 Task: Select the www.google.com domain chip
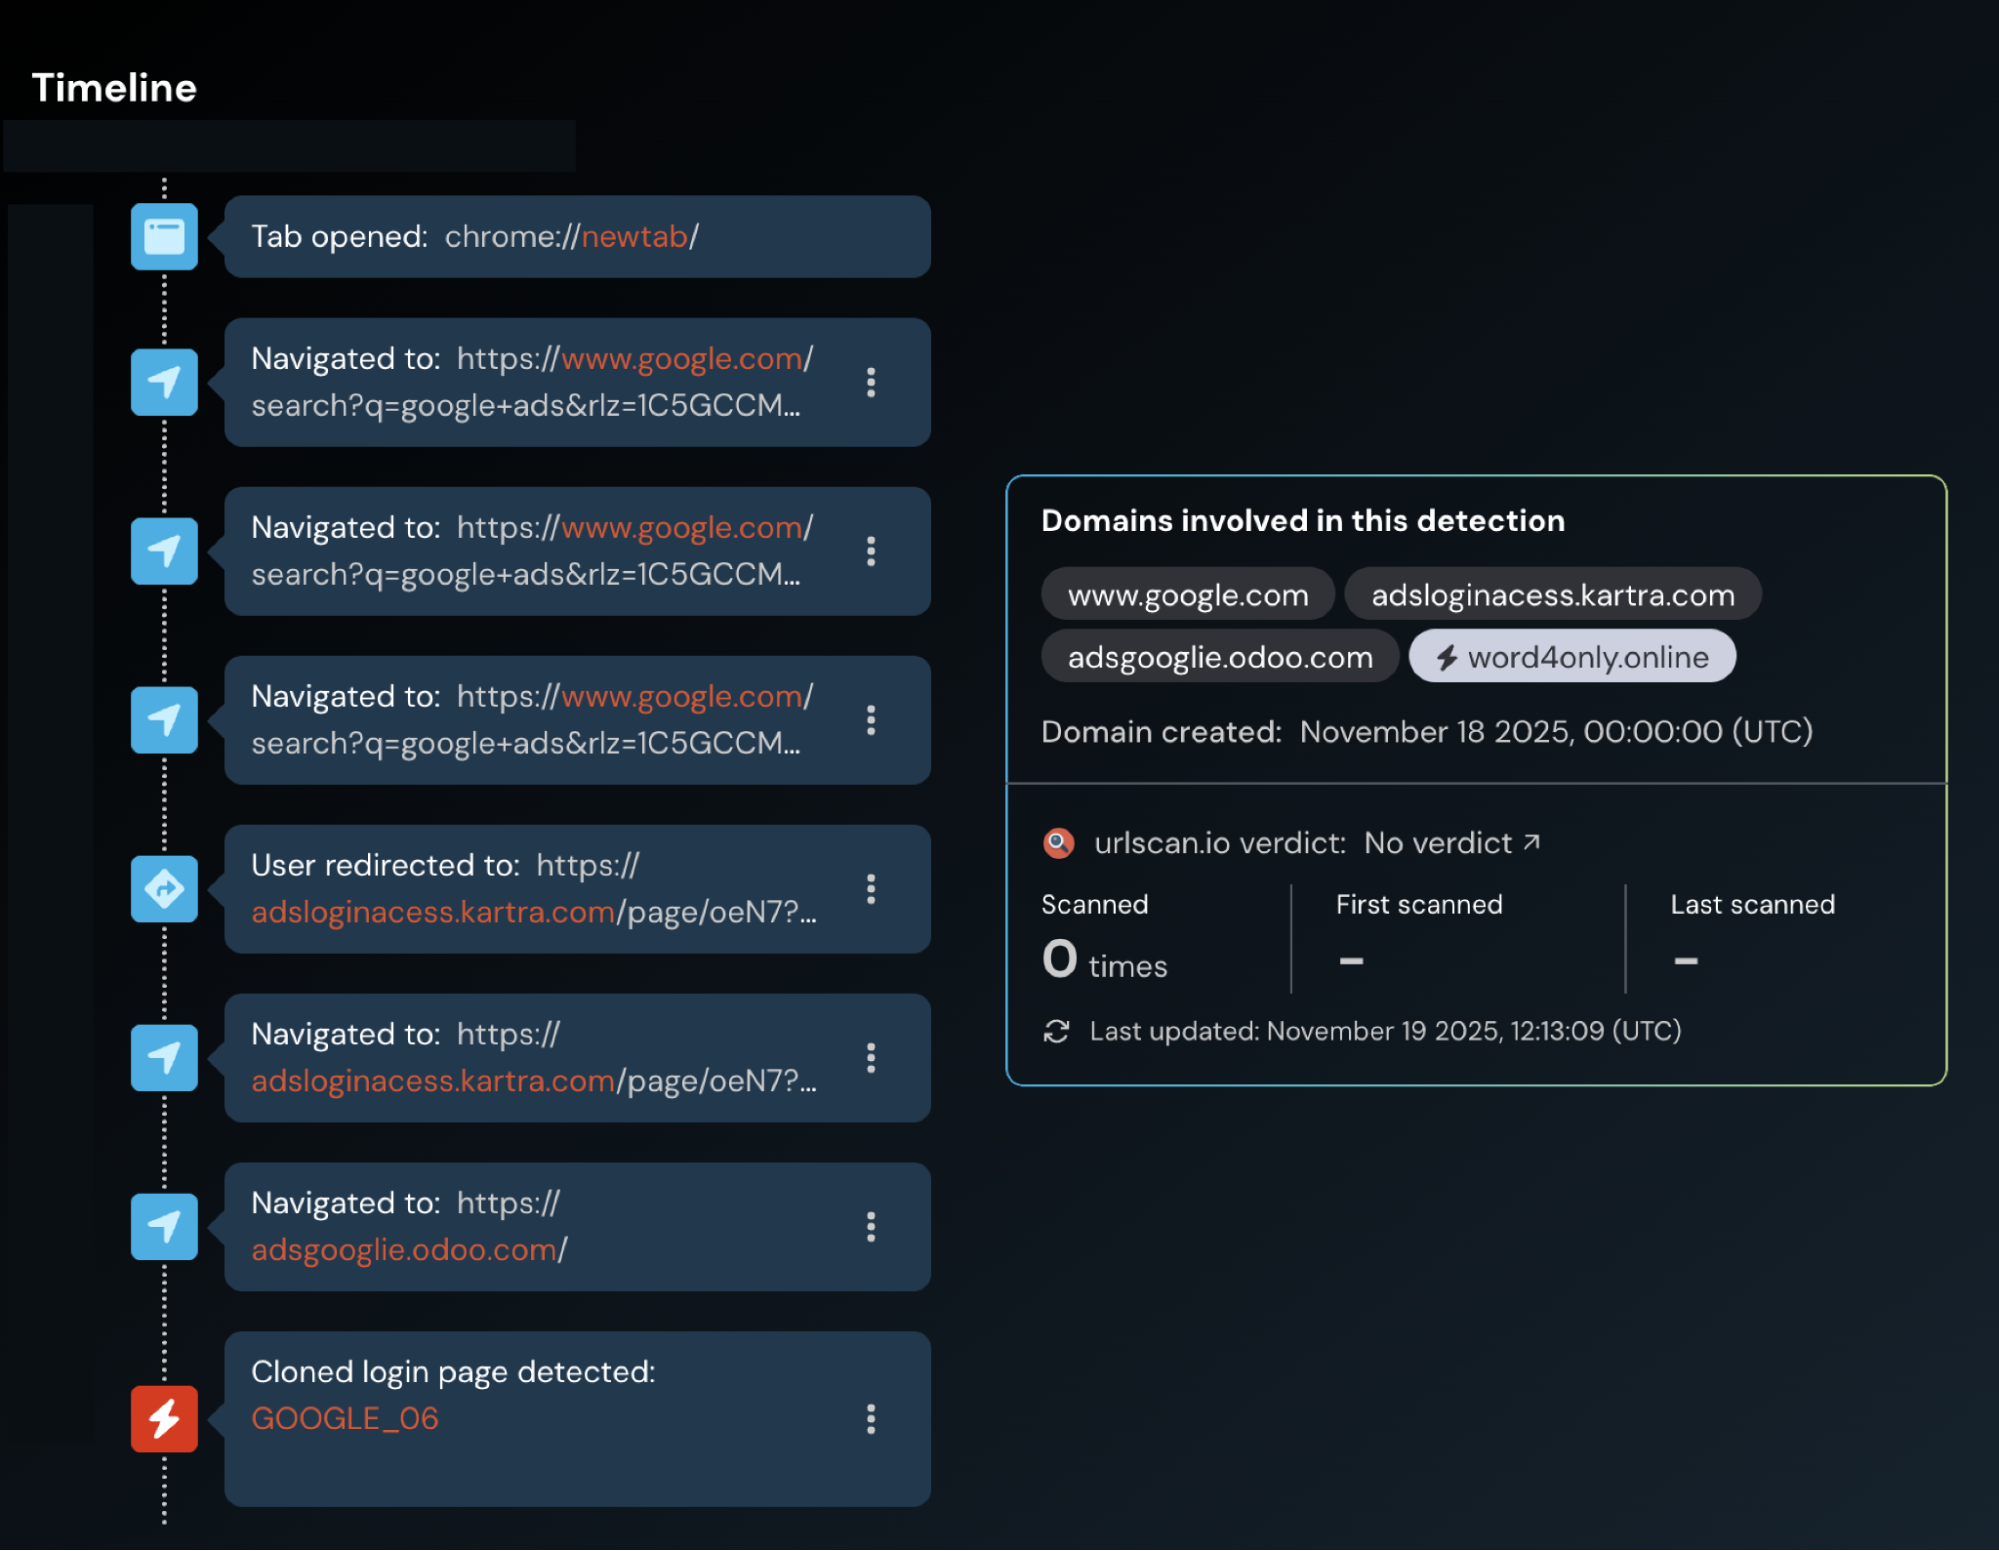[x=1187, y=594]
